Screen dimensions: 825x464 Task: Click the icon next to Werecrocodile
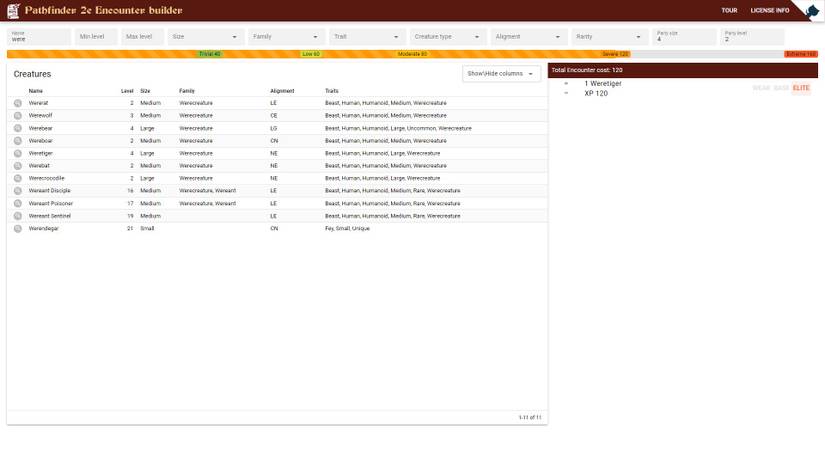pos(18,178)
